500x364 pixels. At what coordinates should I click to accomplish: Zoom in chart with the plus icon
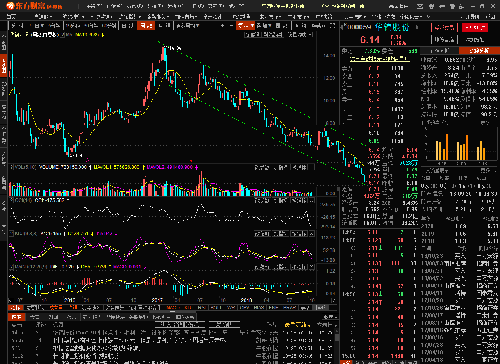[x=222, y=25]
